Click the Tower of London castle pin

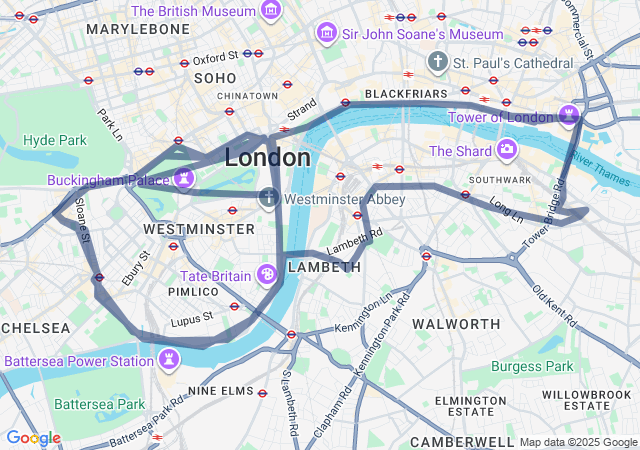pos(569,116)
